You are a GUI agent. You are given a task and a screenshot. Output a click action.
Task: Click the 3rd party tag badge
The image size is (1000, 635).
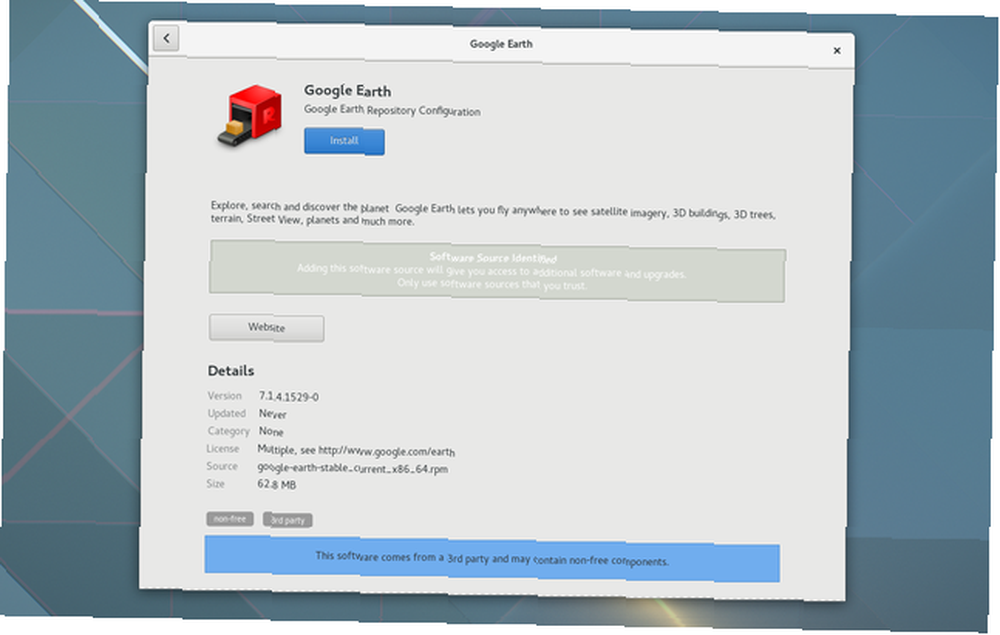(288, 520)
